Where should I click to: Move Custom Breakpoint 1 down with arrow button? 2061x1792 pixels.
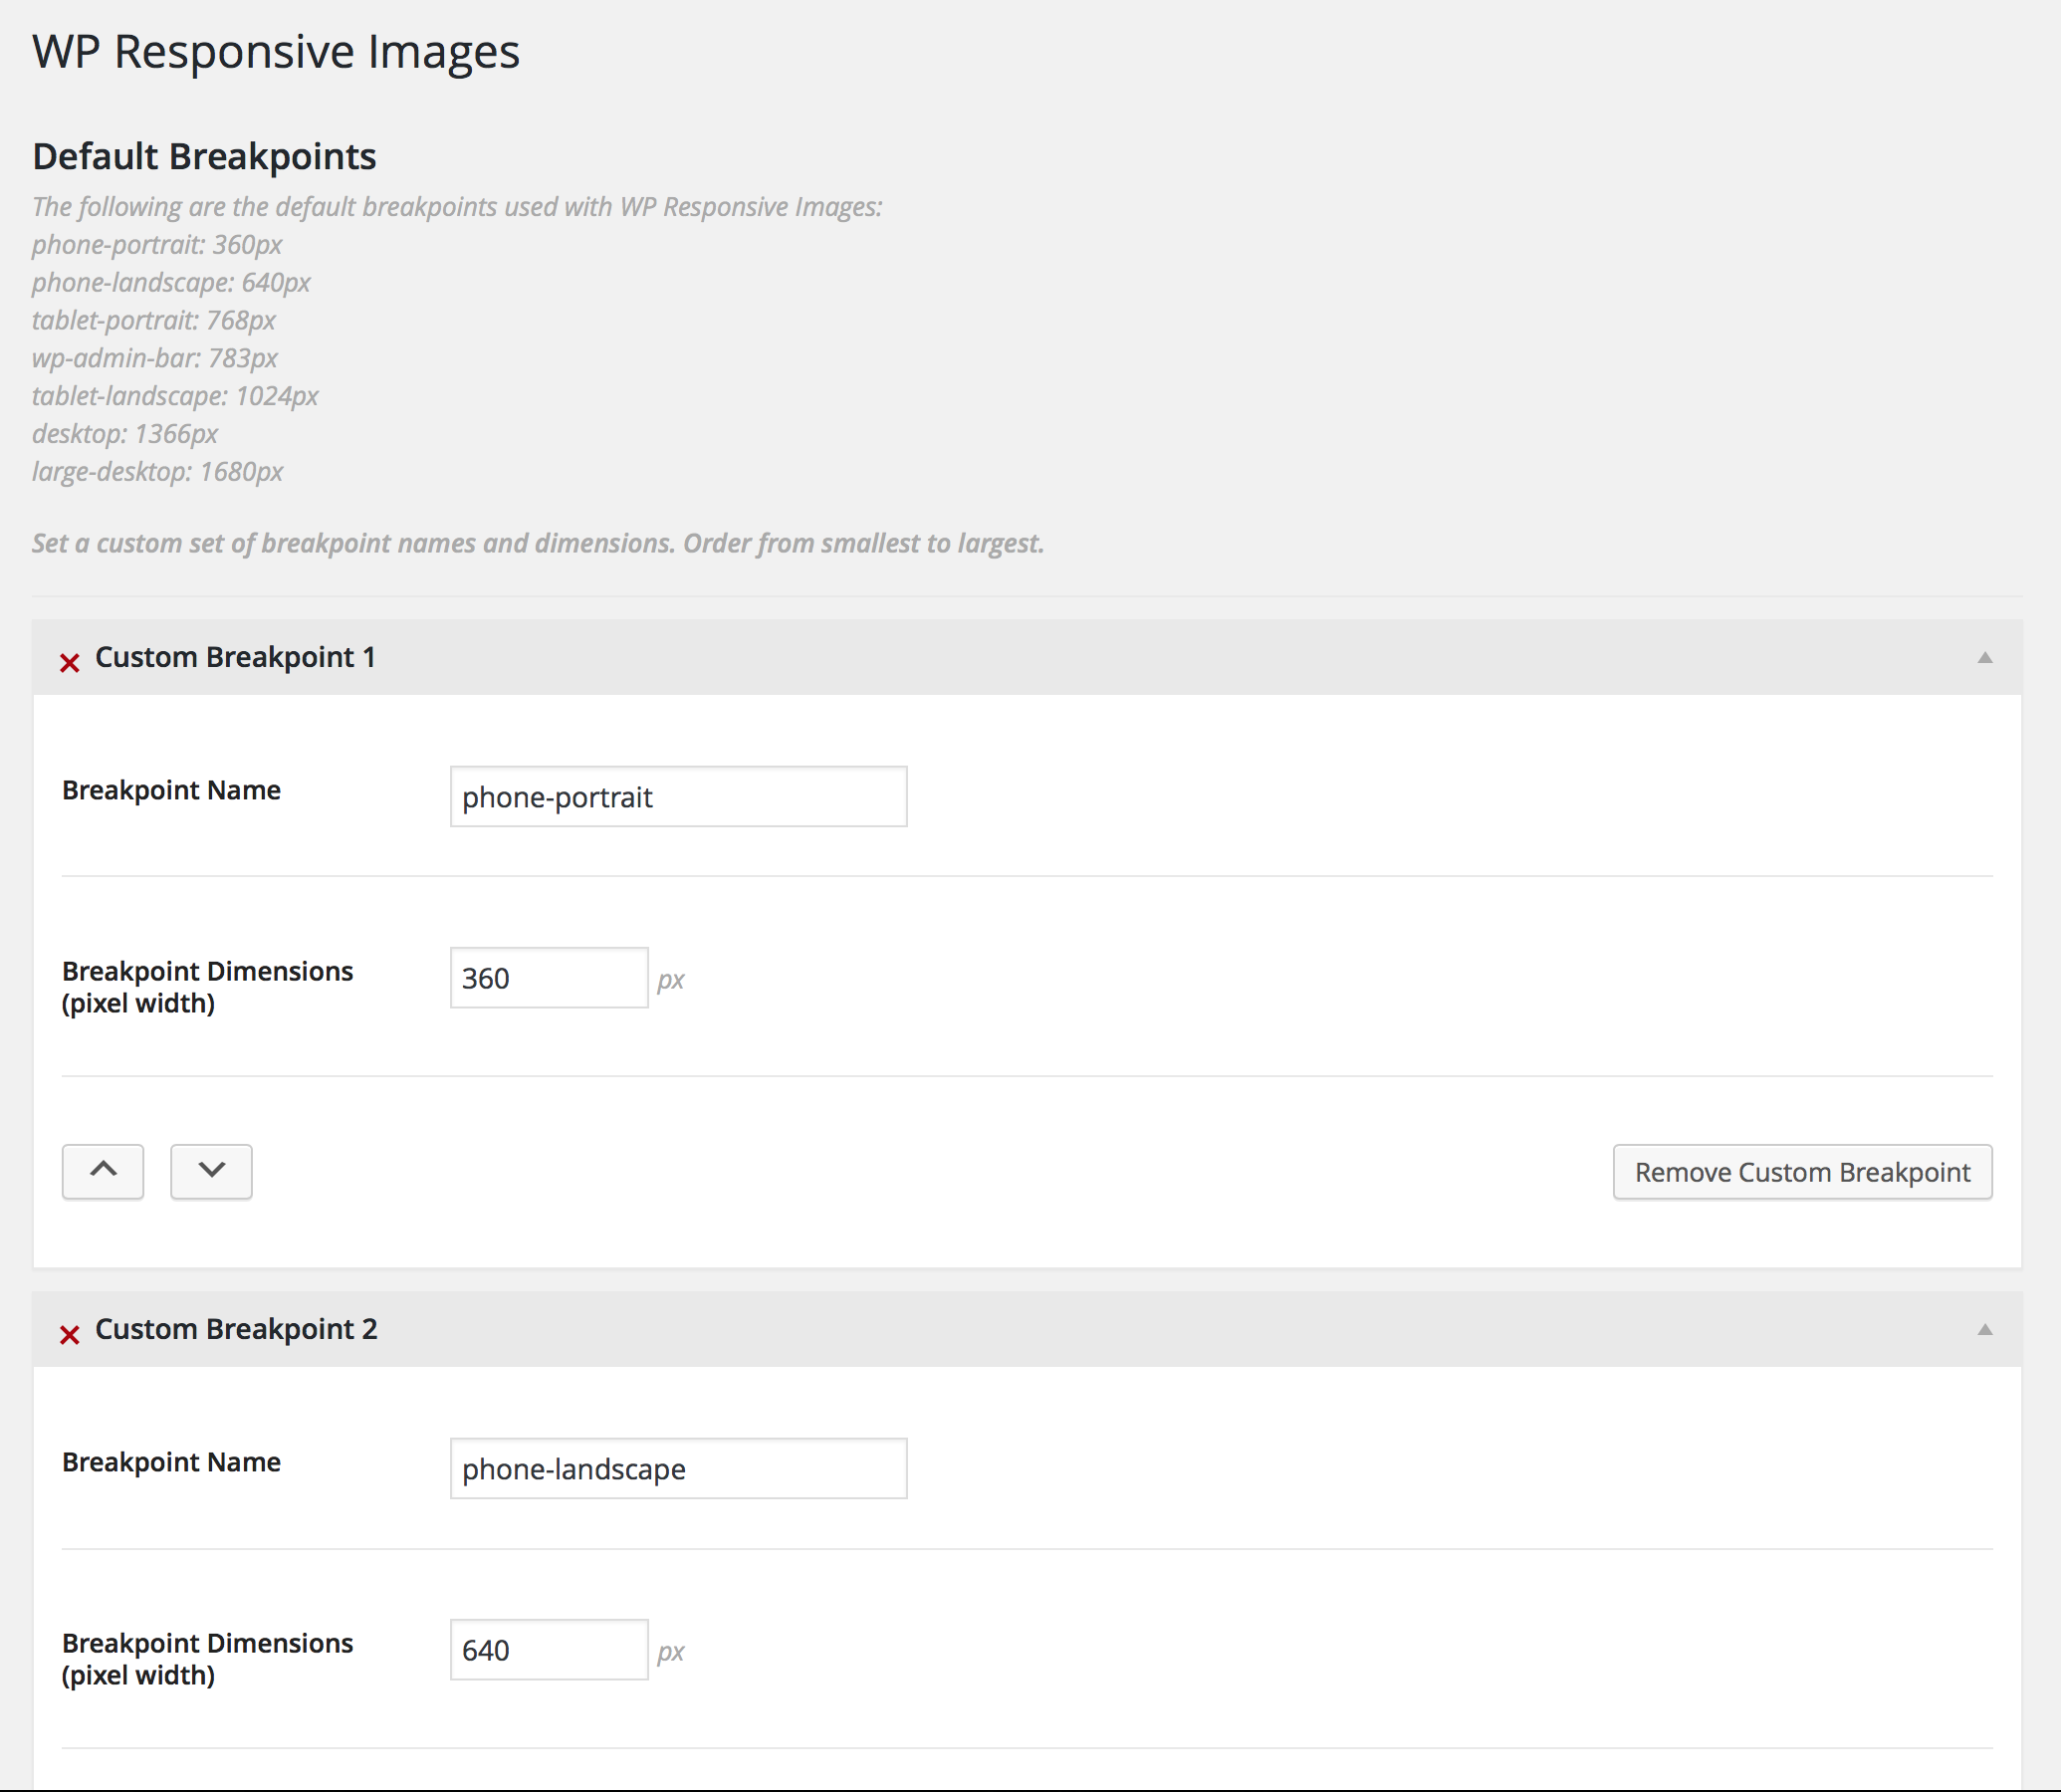pos(211,1171)
